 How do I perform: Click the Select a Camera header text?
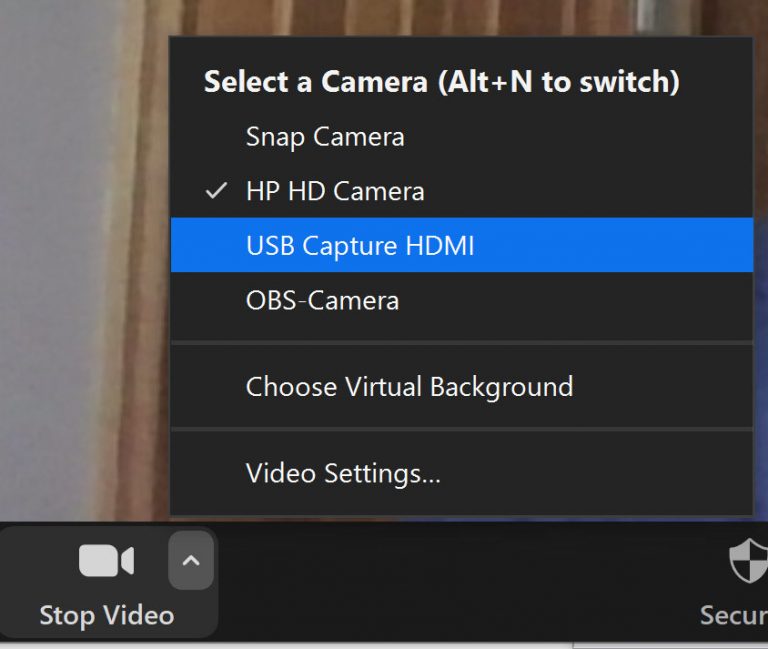click(316, 82)
